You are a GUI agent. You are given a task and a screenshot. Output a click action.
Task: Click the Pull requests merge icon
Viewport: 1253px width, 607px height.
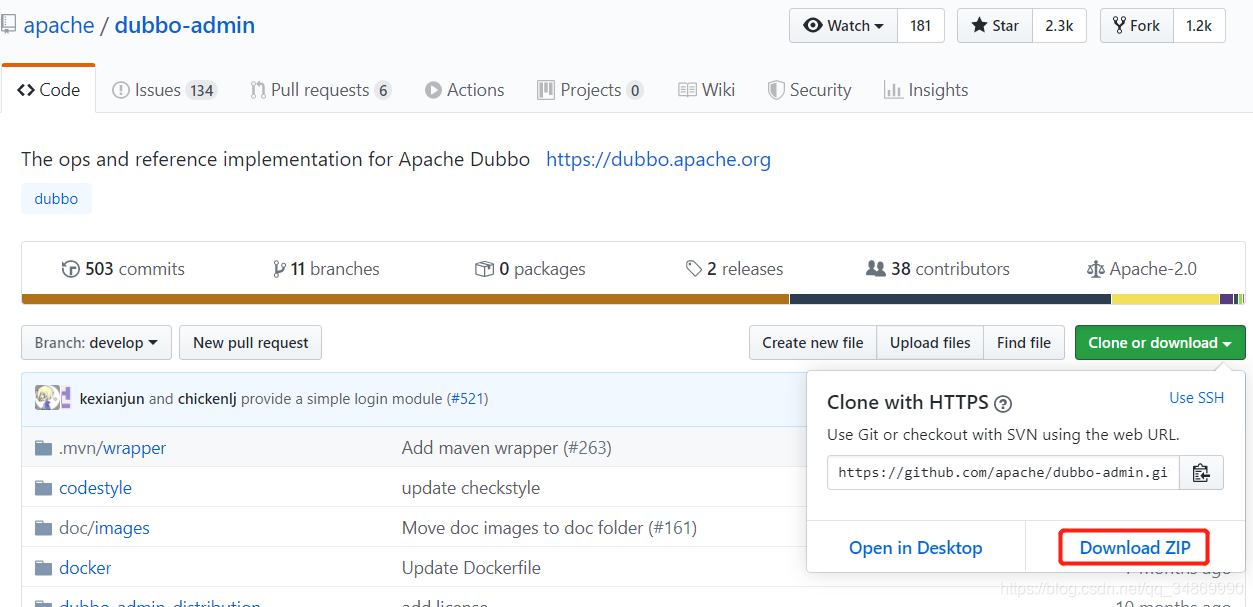258,90
